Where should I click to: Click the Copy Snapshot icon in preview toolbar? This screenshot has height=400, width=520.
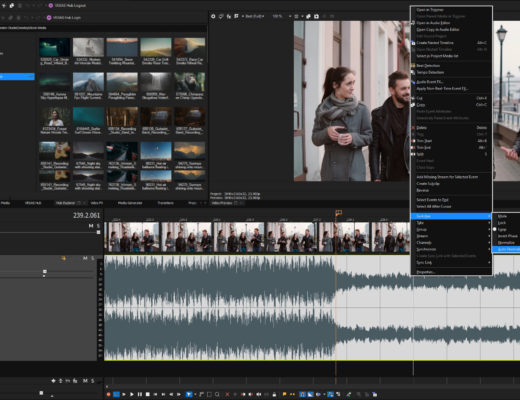(x=308, y=16)
